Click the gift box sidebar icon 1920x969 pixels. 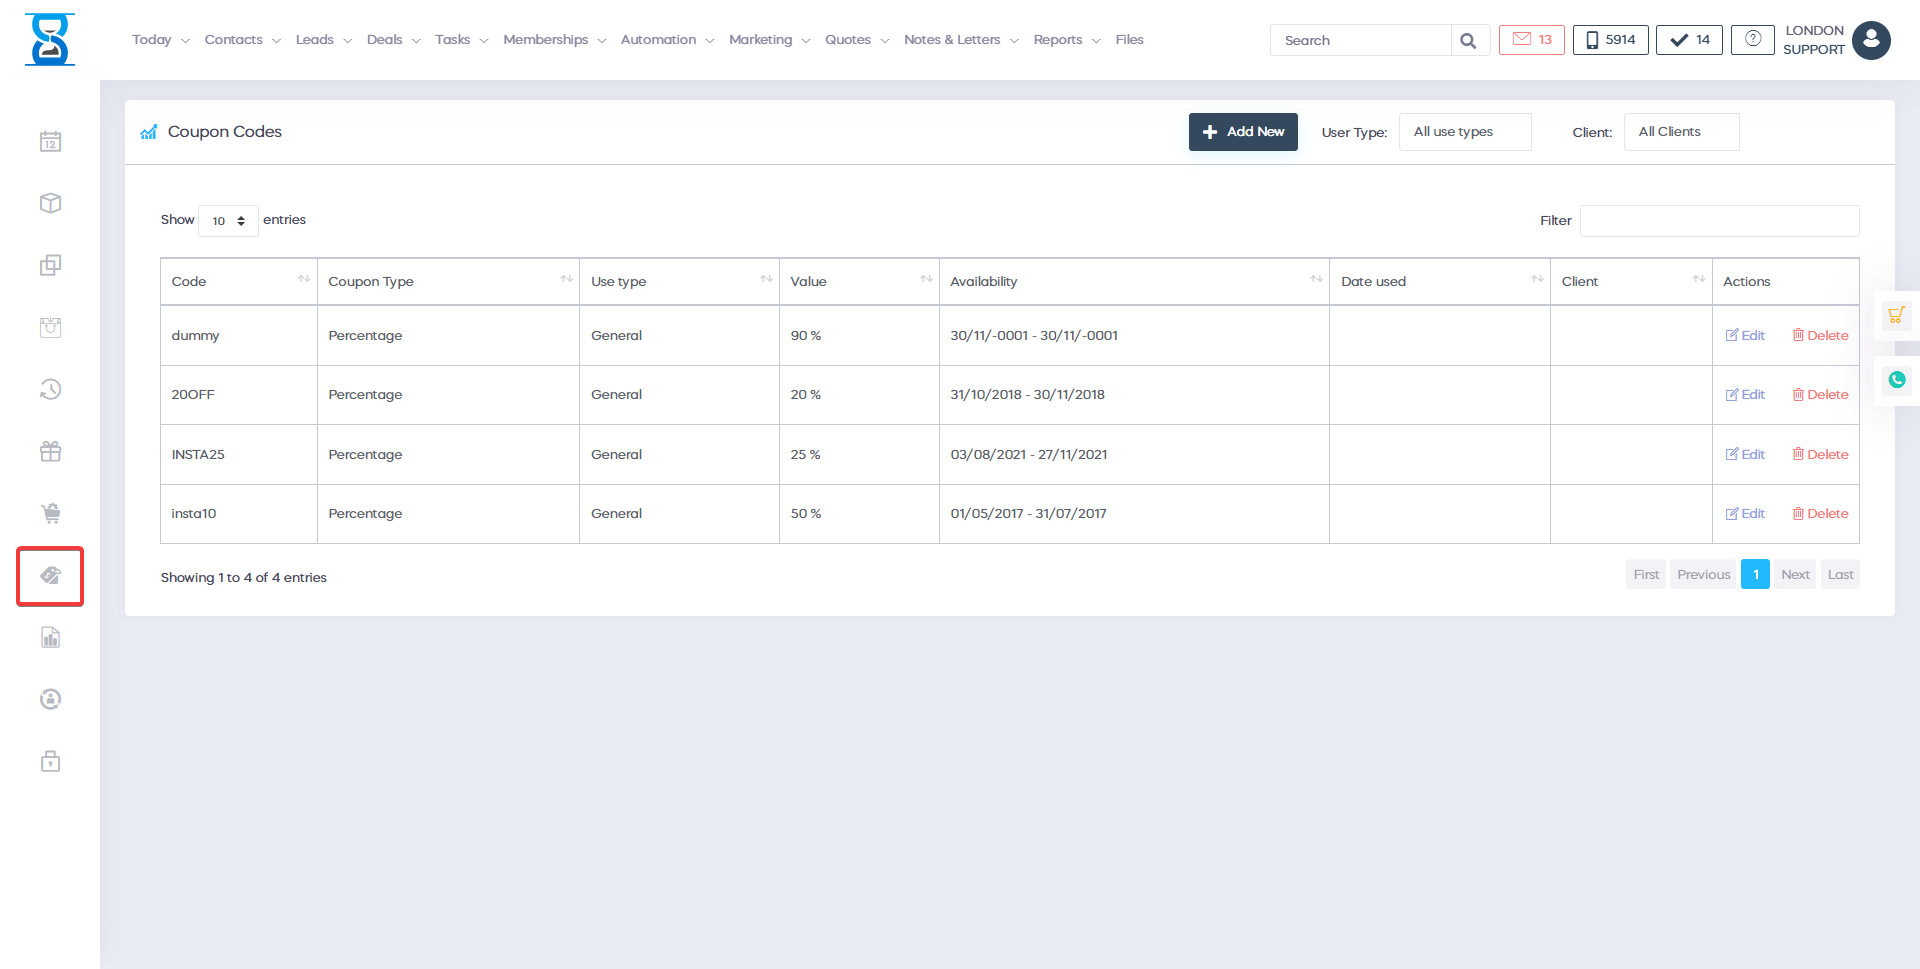(50, 452)
